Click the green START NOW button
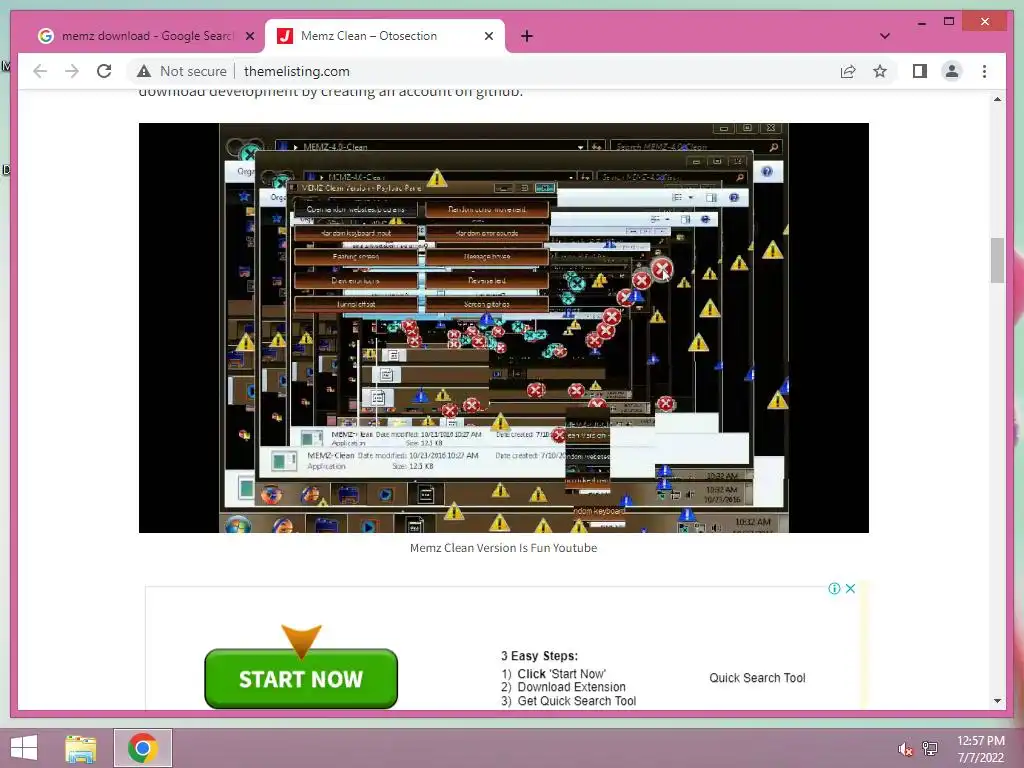The width and height of the screenshot is (1024, 768). pyautogui.click(x=301, y=679)
